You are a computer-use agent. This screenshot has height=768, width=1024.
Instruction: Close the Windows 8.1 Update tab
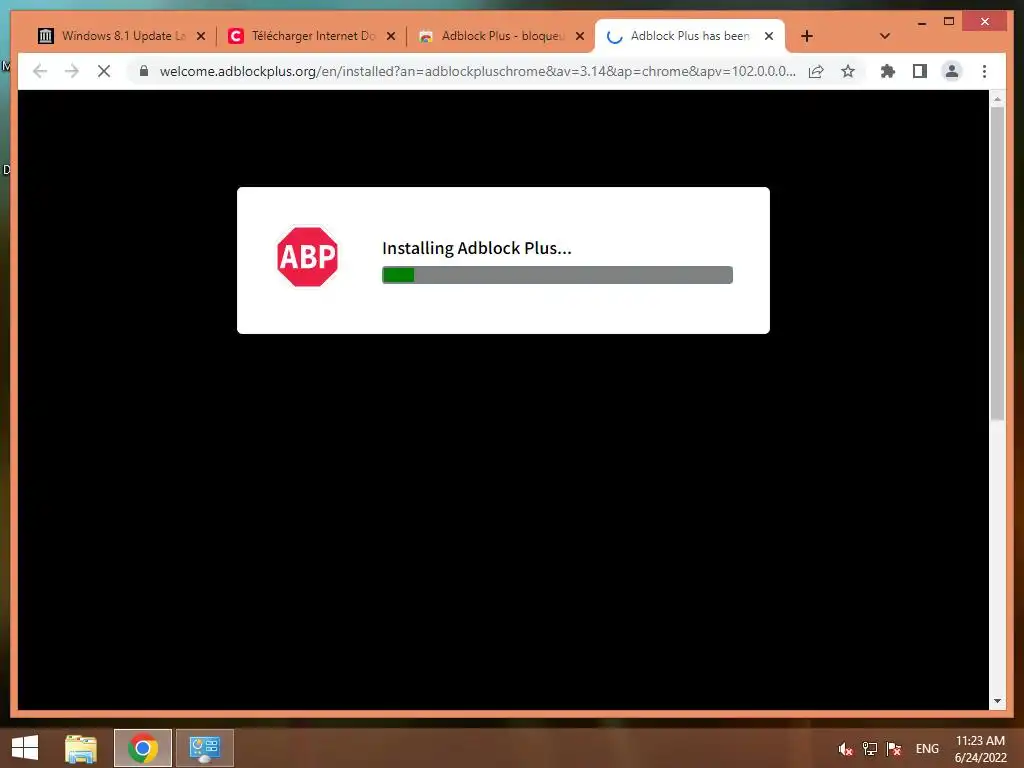coord(201,36)
